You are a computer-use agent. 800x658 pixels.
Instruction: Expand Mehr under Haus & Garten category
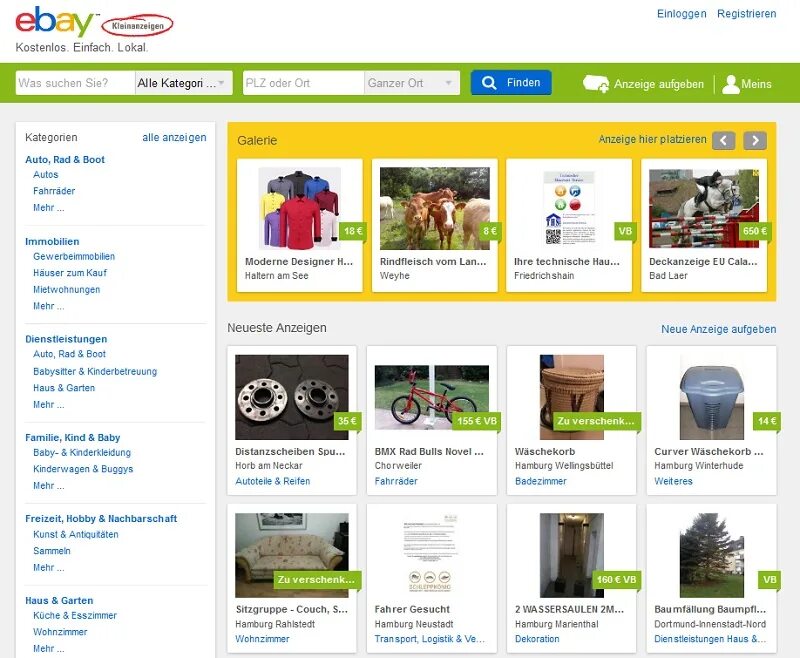[48, 649]
